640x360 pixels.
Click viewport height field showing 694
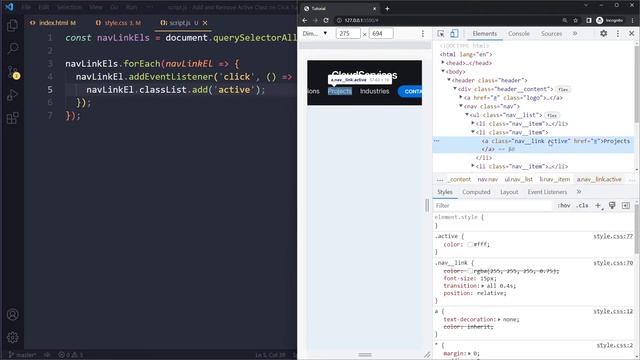pos(381,34)
